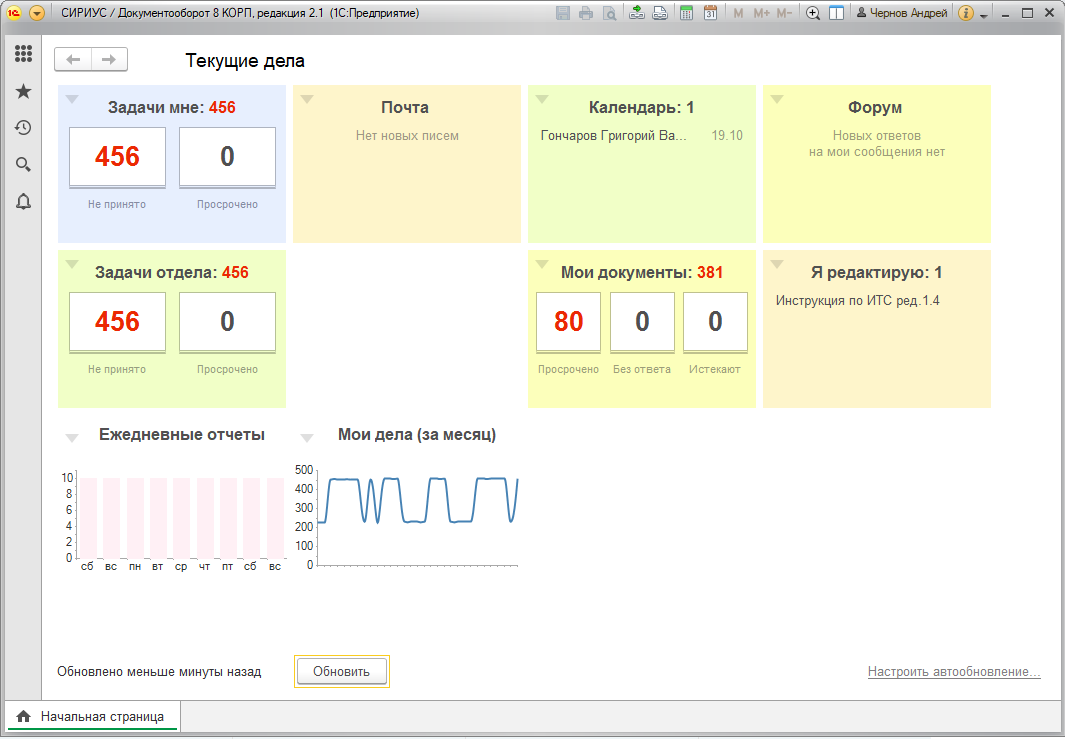Expand the Задачи мне widget triangle
The height and width of the screenshot is (739, 1065).
(x=72, y=99)
